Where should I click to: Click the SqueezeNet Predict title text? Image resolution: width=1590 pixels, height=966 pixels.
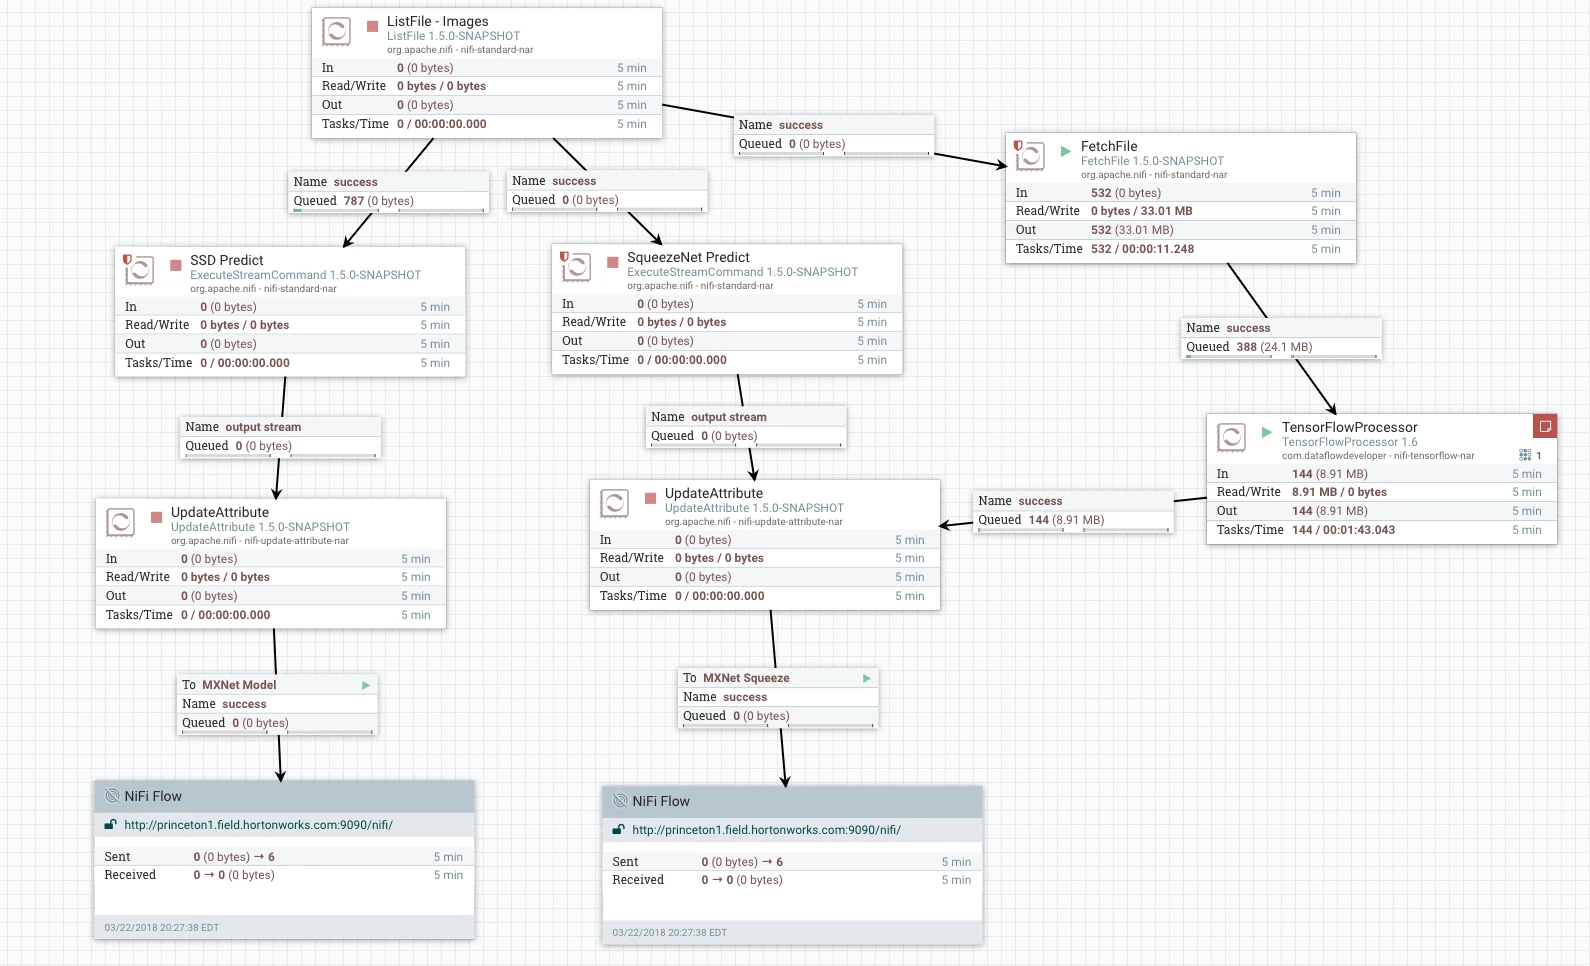tap(688, 257)
